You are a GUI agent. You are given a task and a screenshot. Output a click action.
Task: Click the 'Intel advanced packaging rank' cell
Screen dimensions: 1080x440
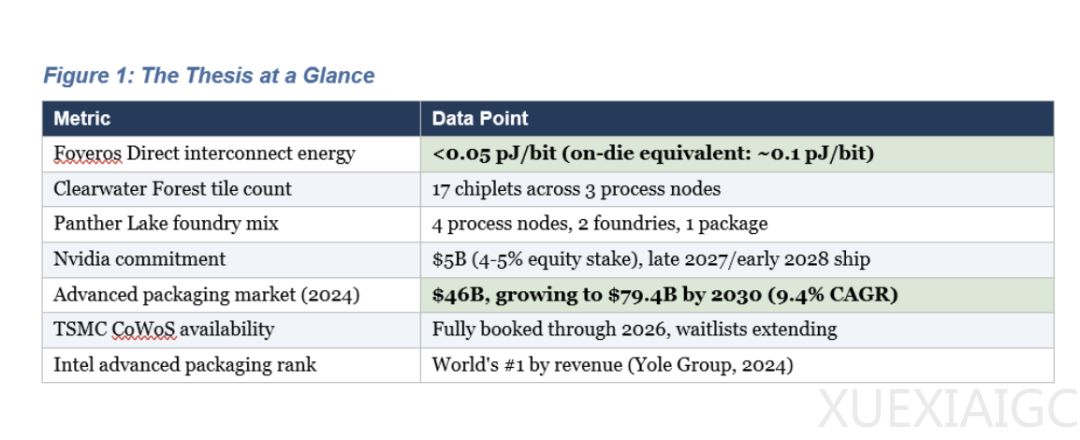pyautogui.click(x=184, y=365)
